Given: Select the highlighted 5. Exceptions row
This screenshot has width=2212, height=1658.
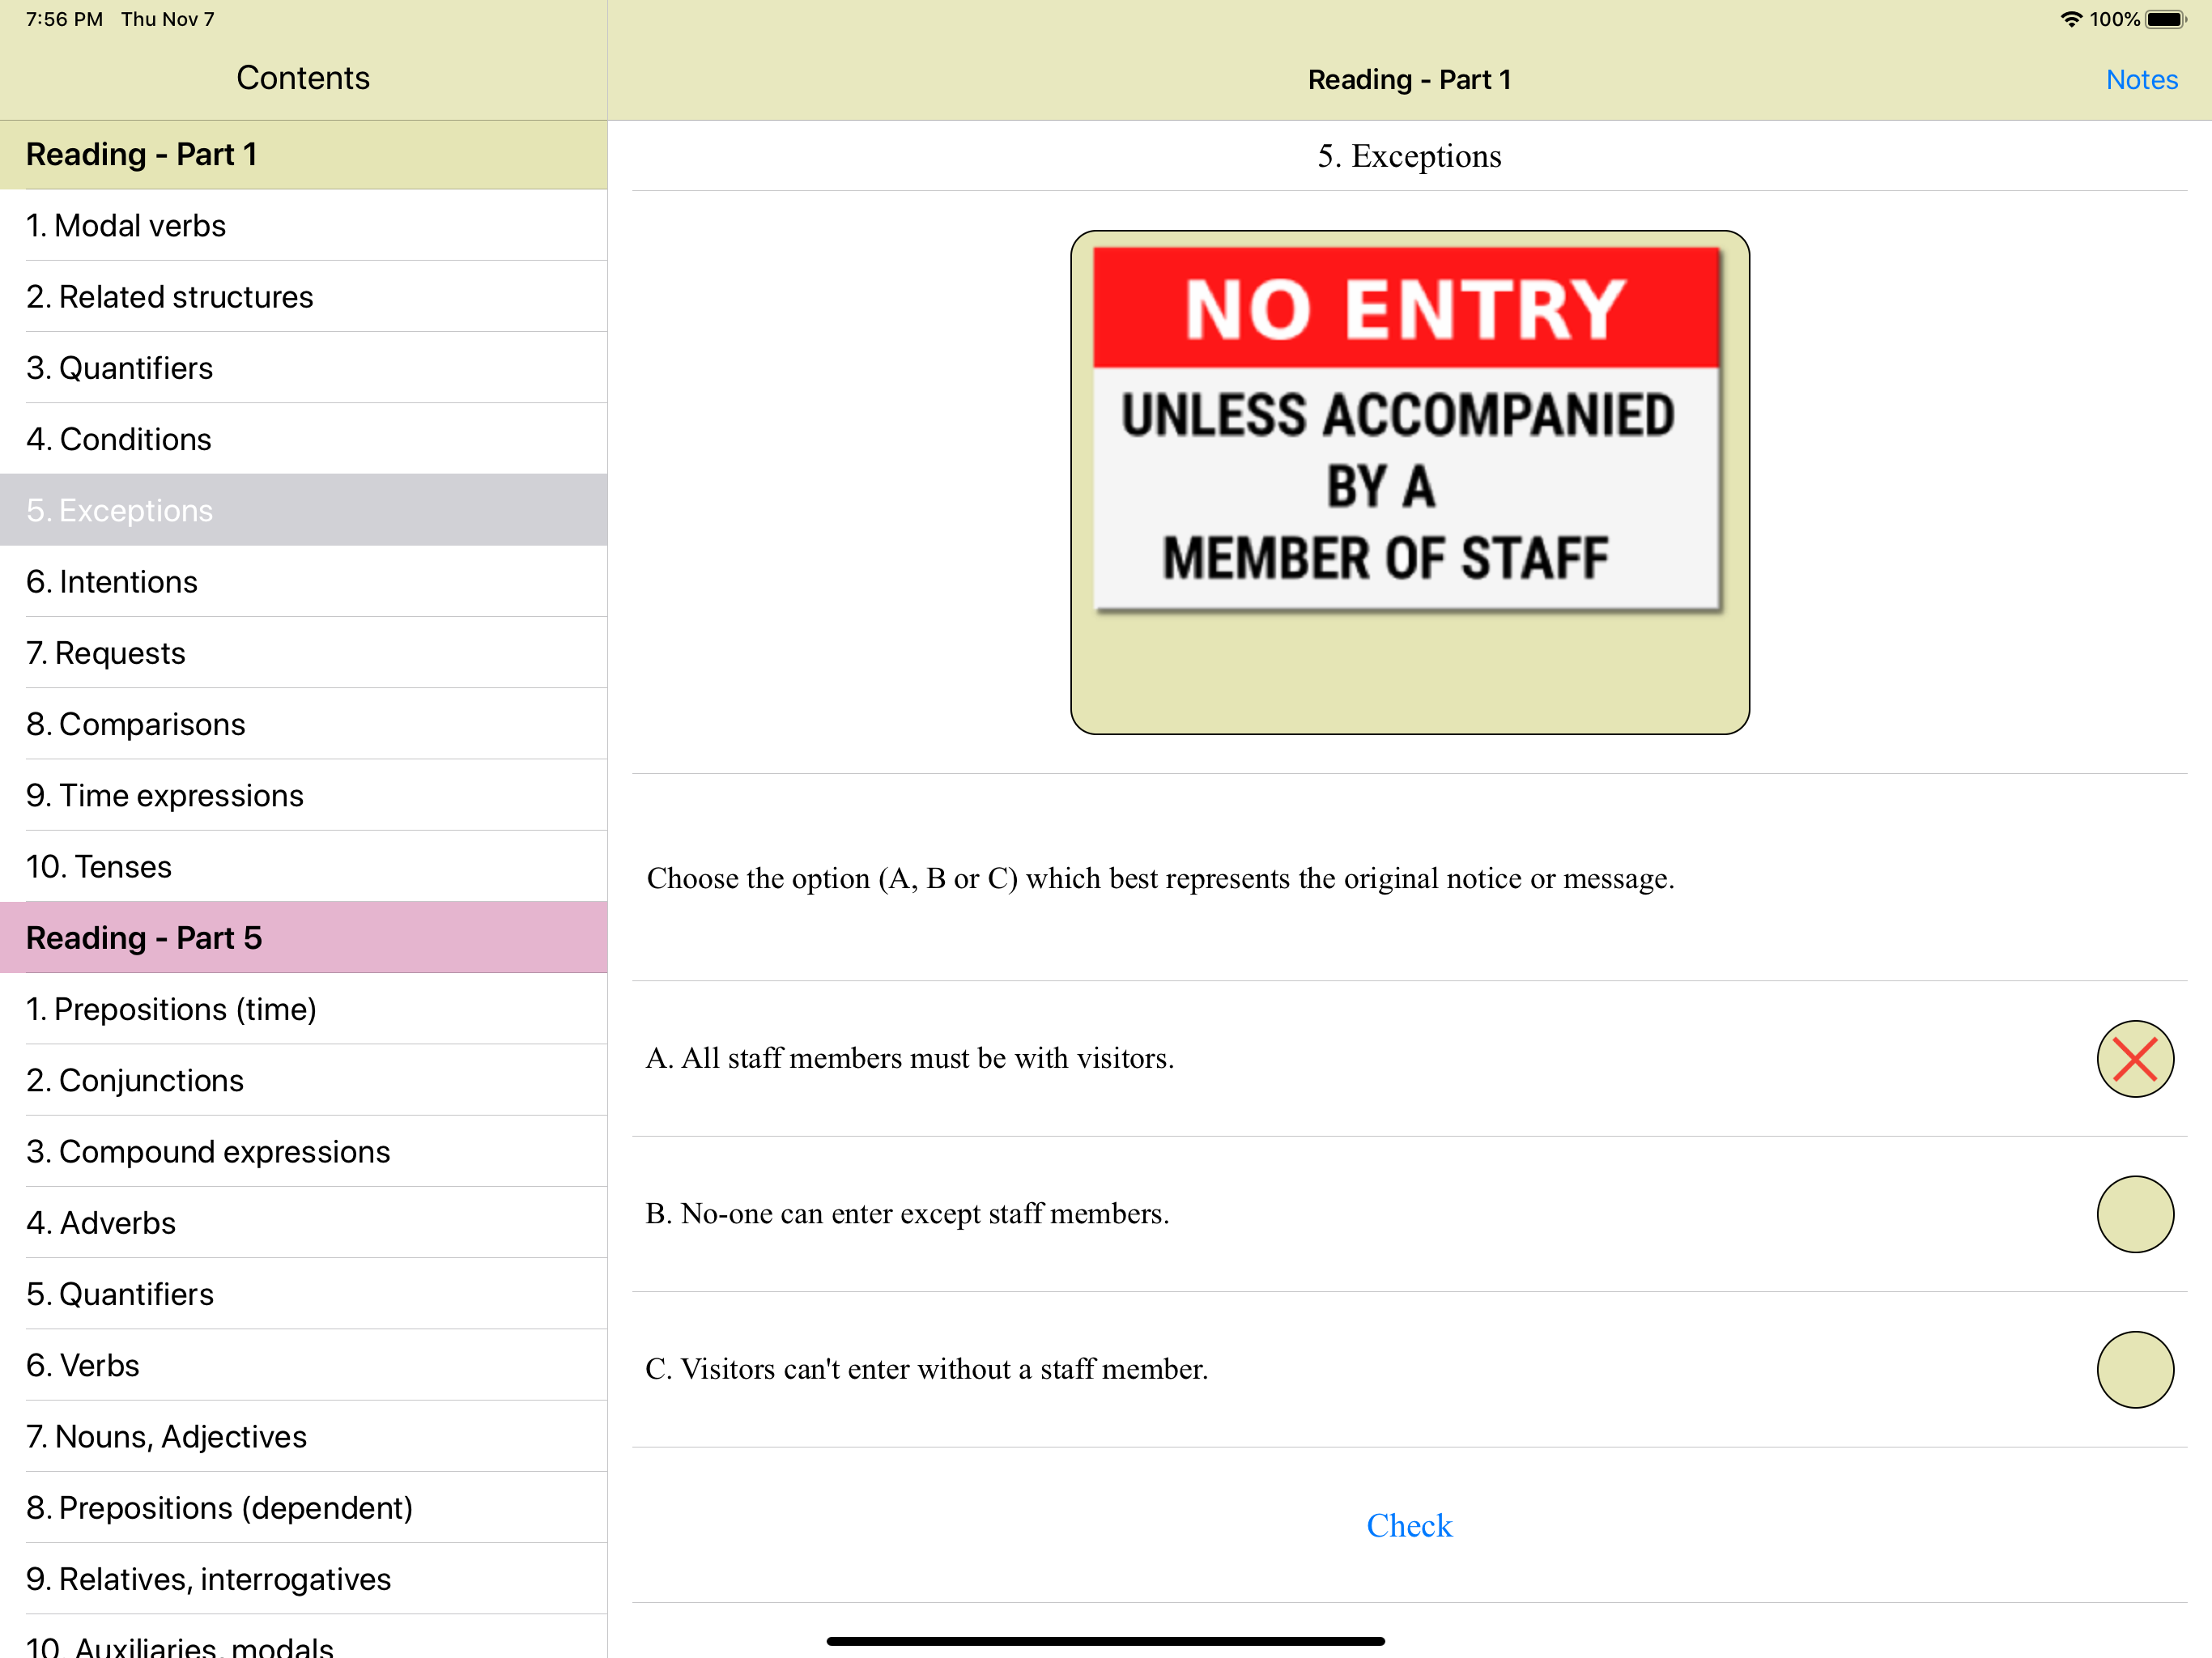Looking at the screenshot, I should (x=304, y=510).
